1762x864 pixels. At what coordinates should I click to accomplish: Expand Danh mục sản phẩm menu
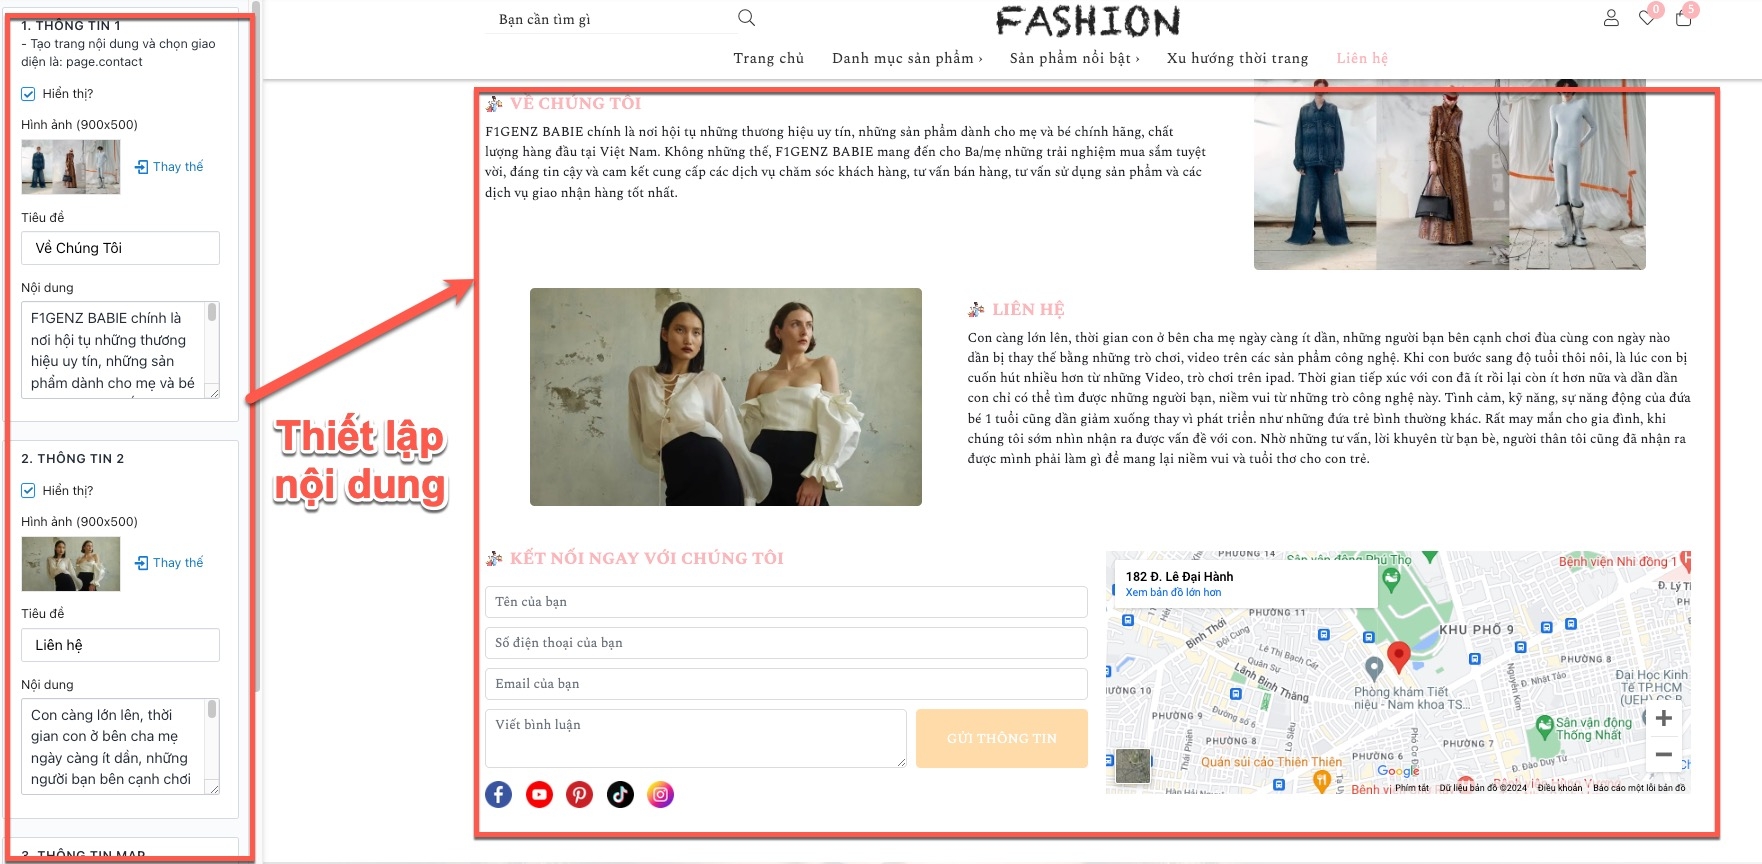(x=907, y=58)
